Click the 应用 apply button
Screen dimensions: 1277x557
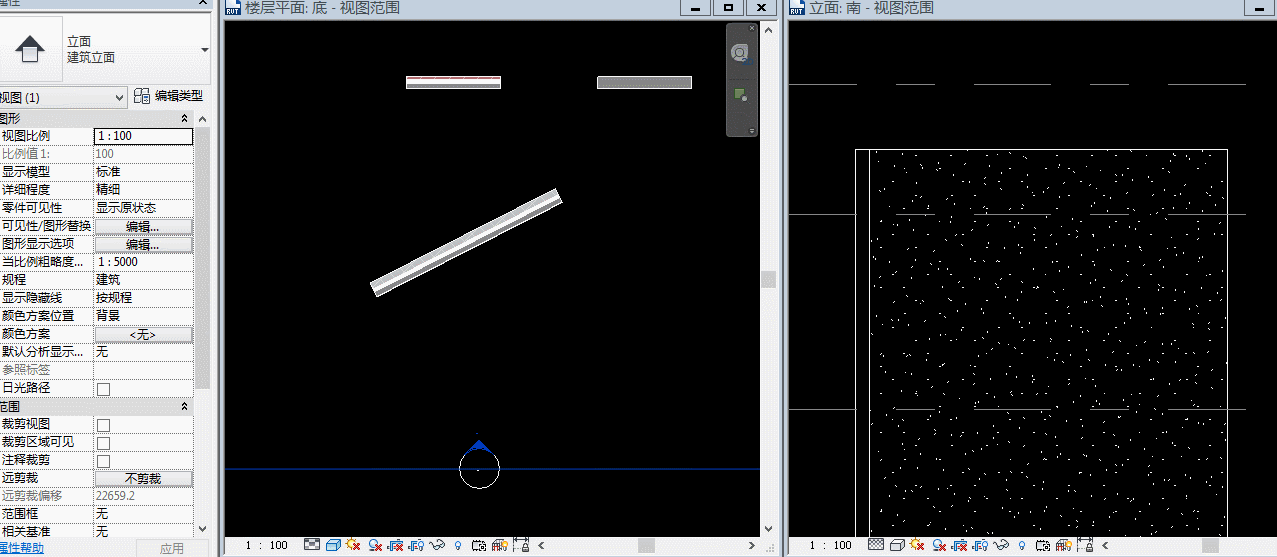172,548
